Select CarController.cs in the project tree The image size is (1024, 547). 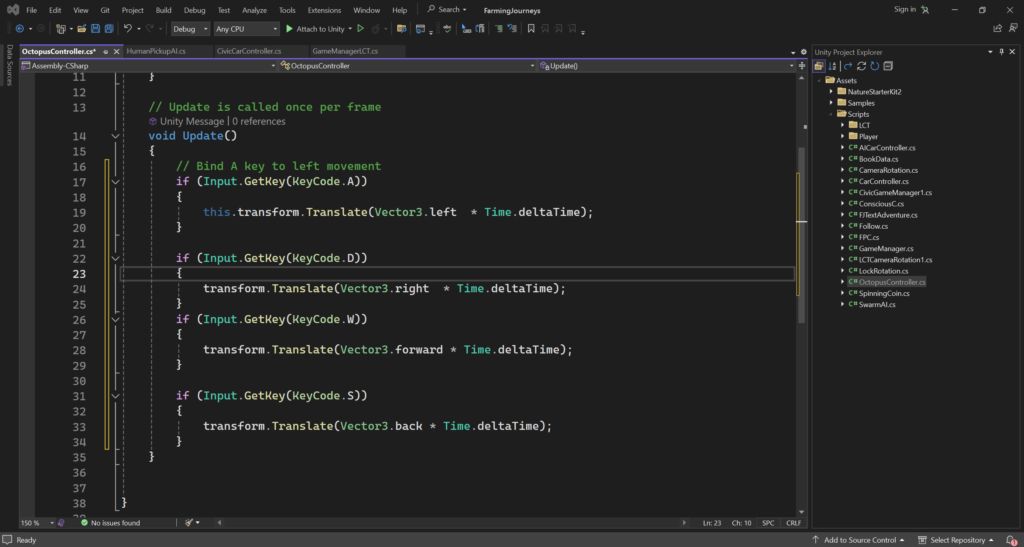[x=883, y=181]
